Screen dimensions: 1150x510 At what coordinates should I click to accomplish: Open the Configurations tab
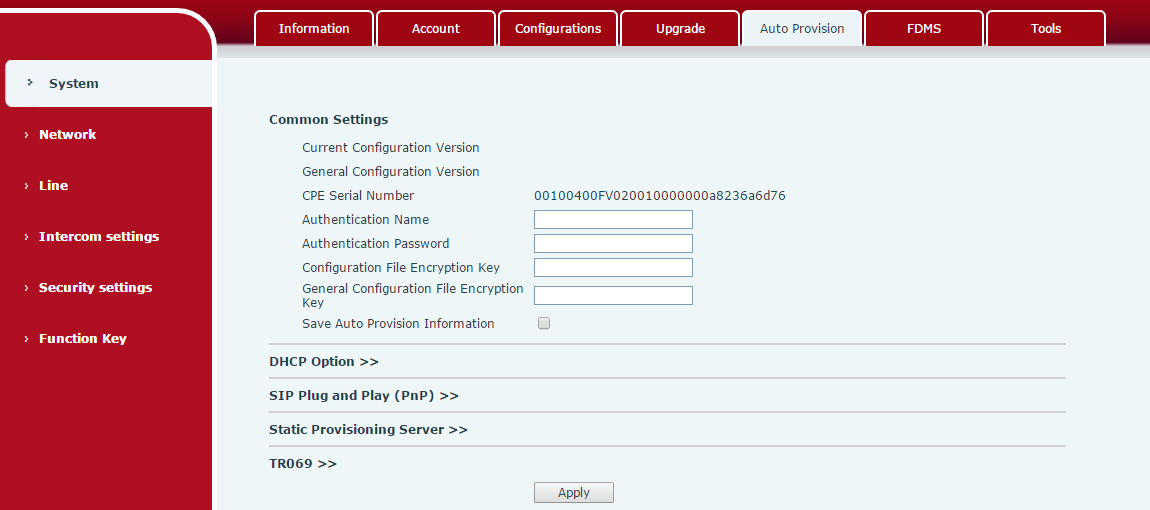tap(558, 28)
